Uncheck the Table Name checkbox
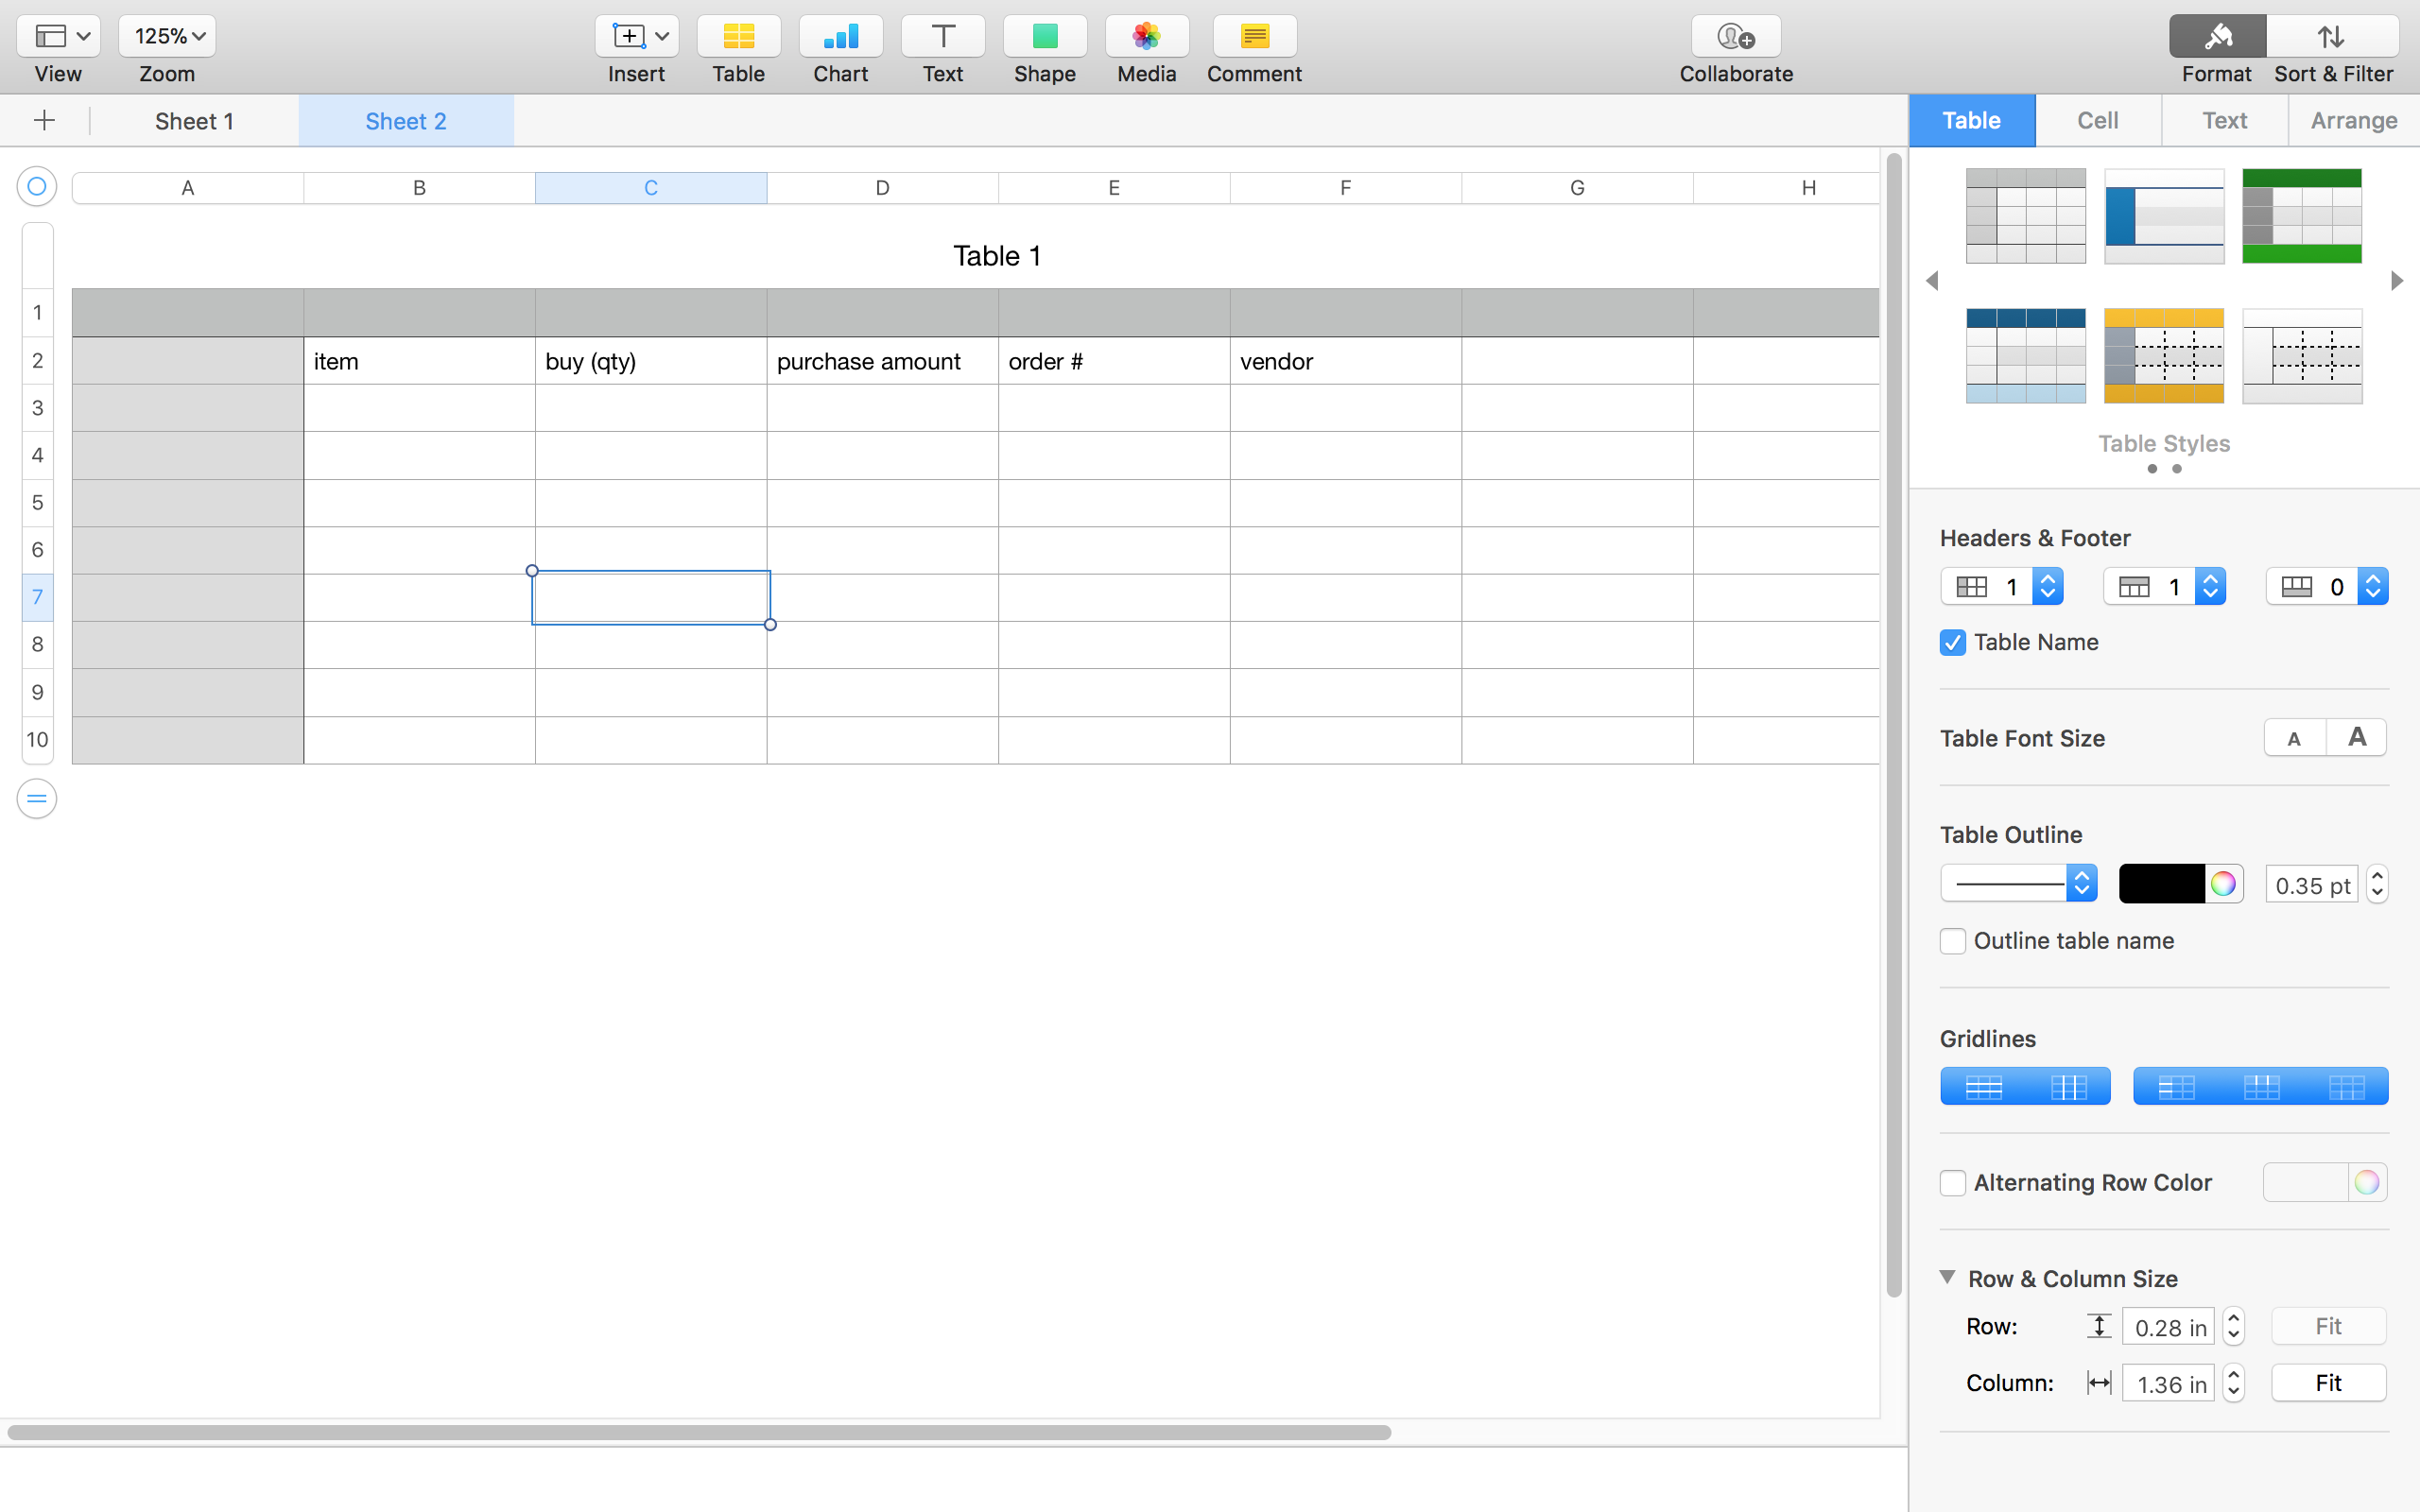Screen dimensions: 2420x1512 [x=1952, y=642]
